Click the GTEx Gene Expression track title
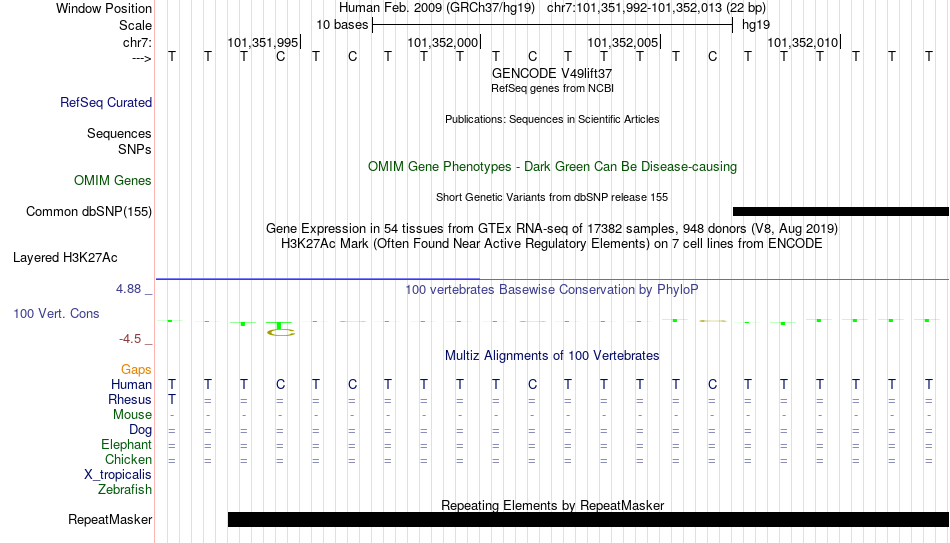The width and height of the screenshot is (950, 543). (552, 228)
